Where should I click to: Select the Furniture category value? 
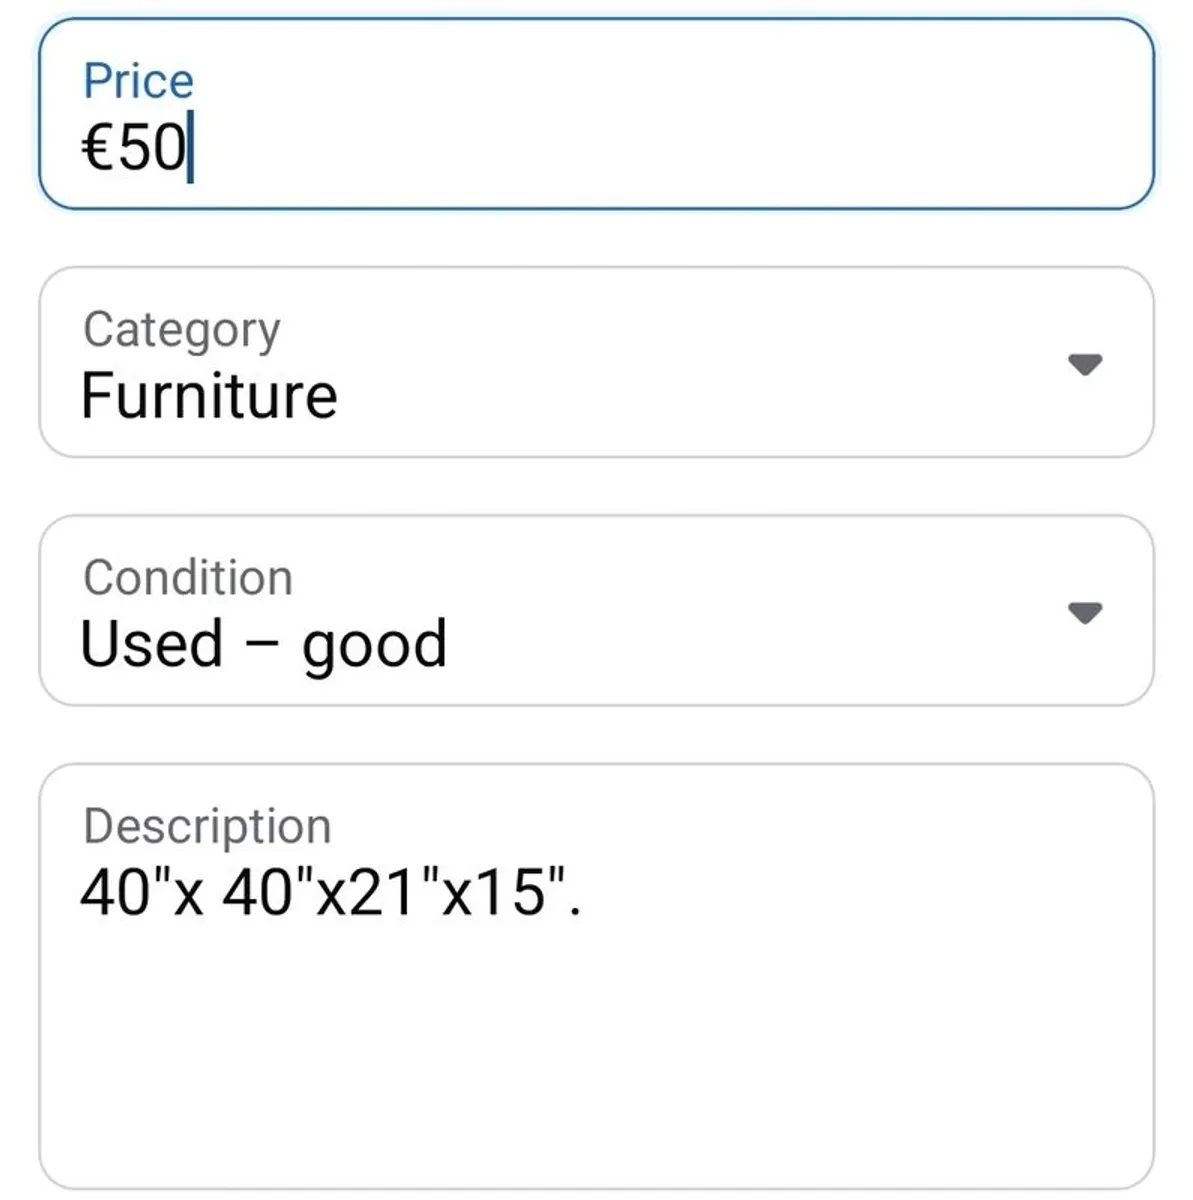click(209, 396)
